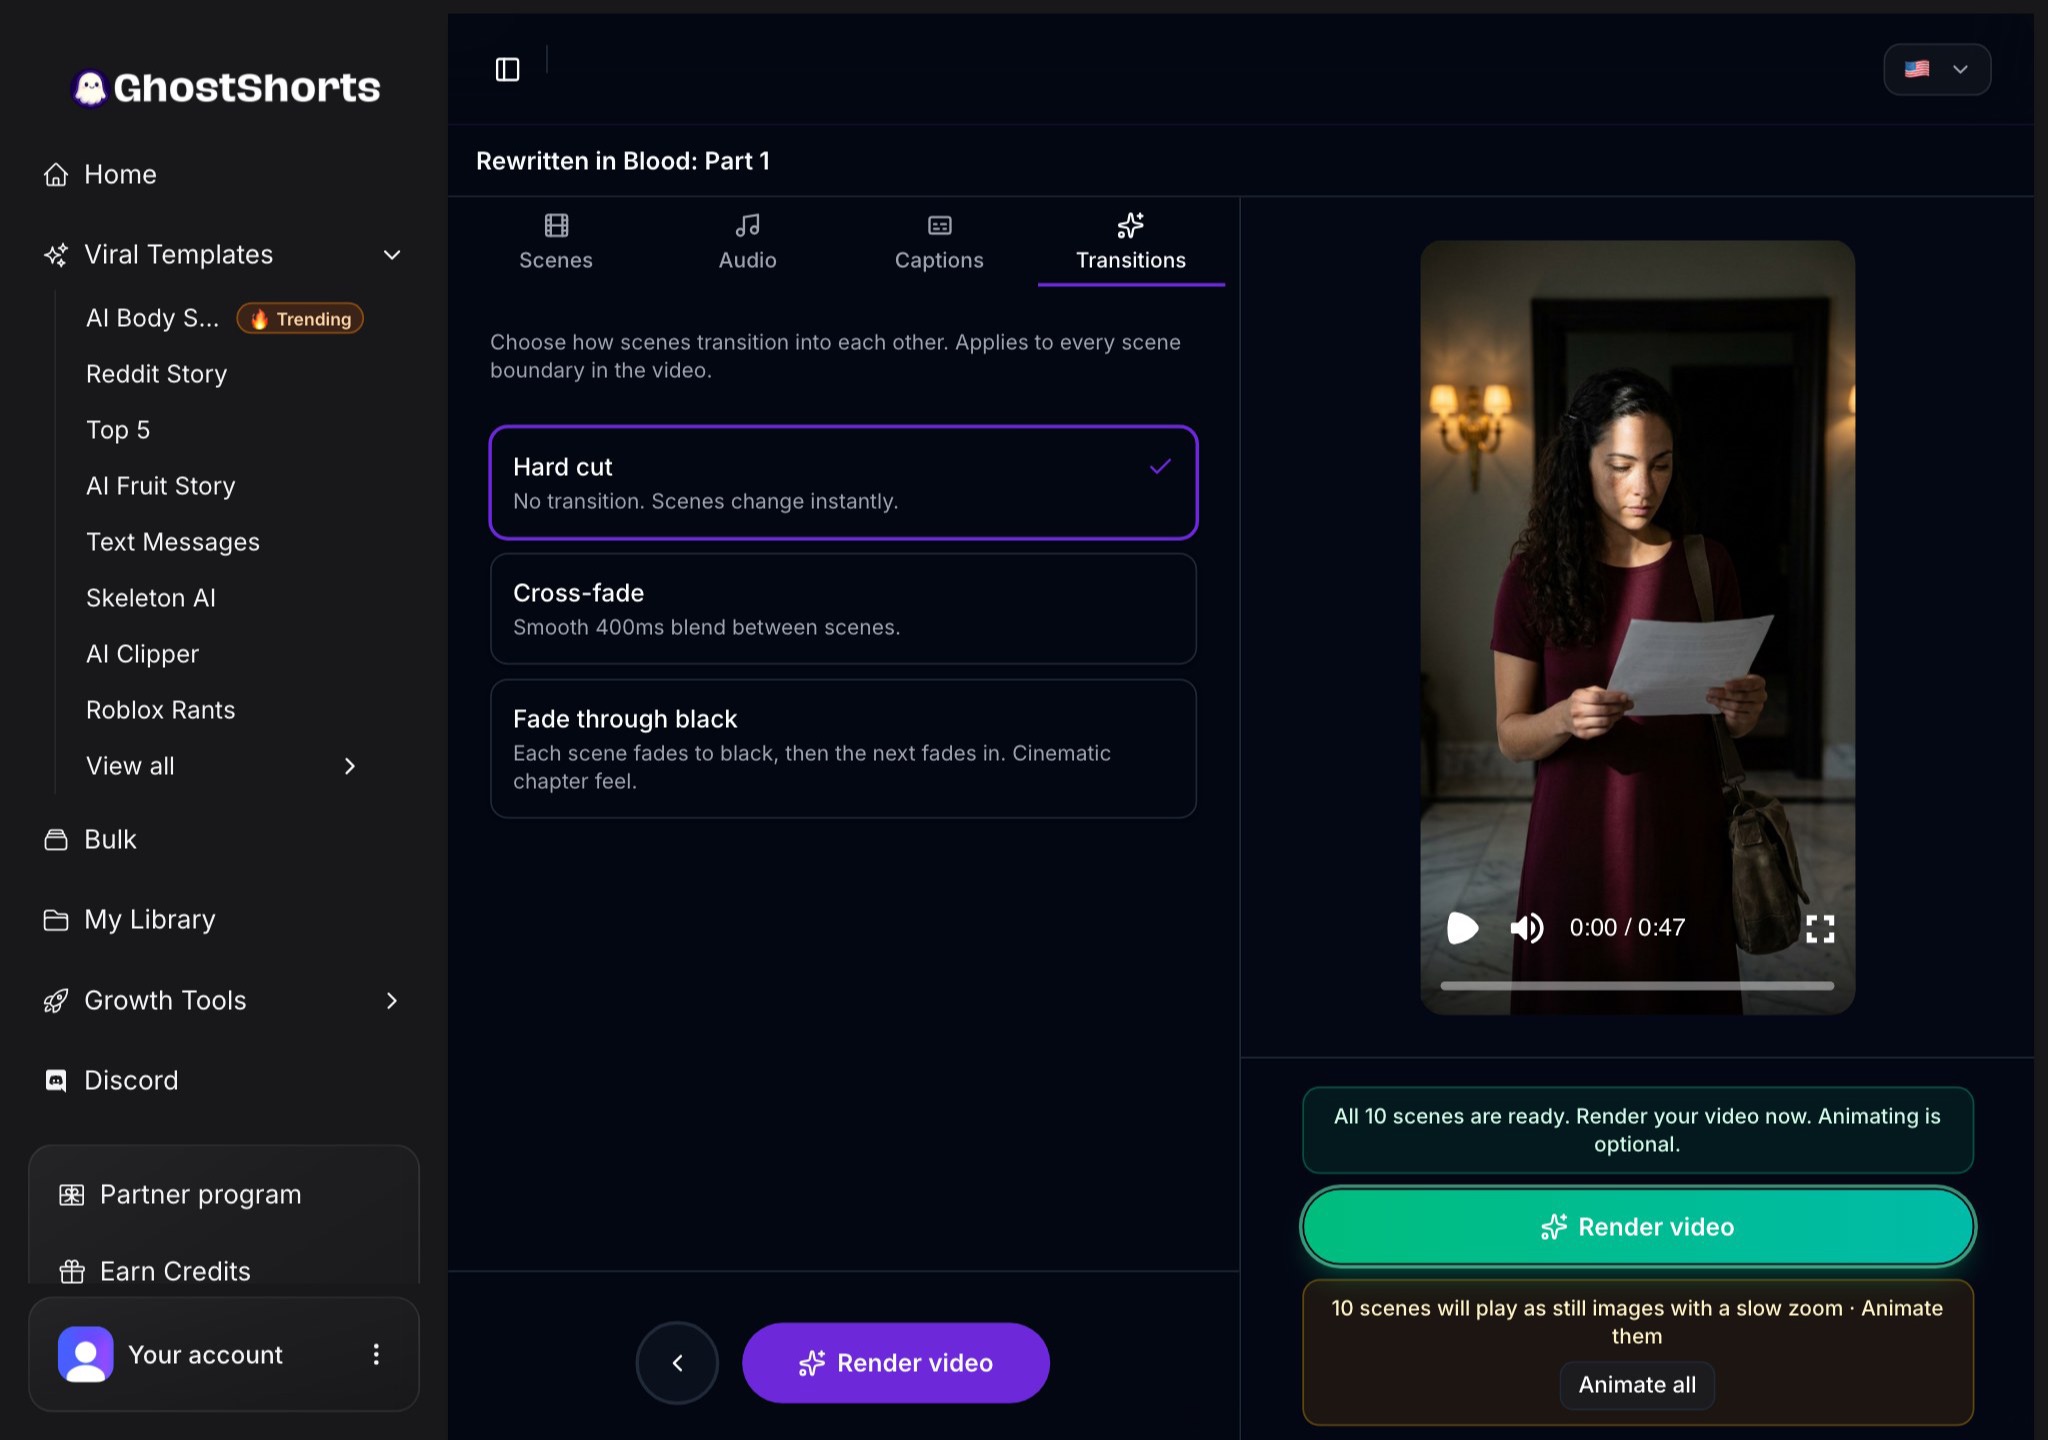Click the Animate all button
The height and width of the screenshot is (1440, 2048).
[x=1637, y=1385]
